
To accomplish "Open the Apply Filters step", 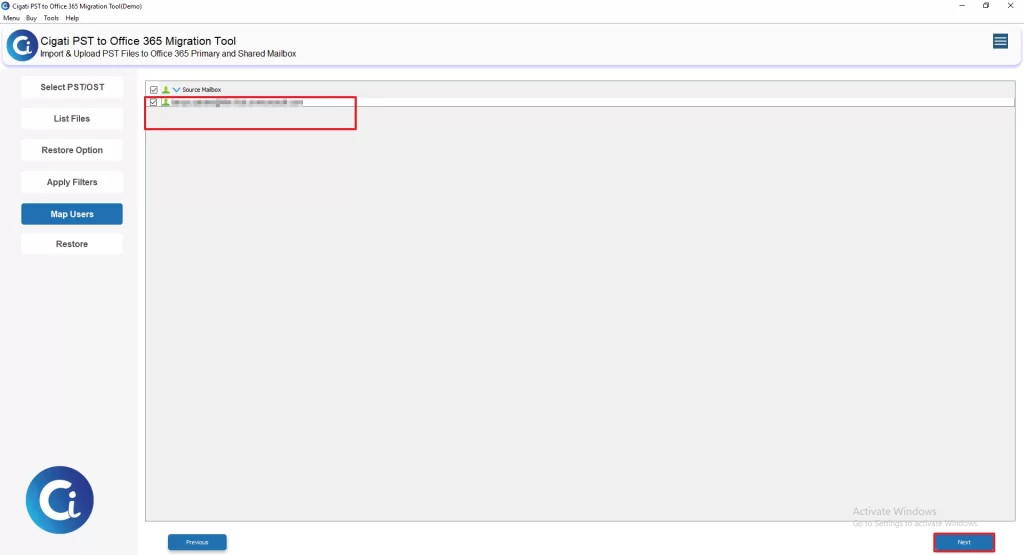I will point(72,182).
